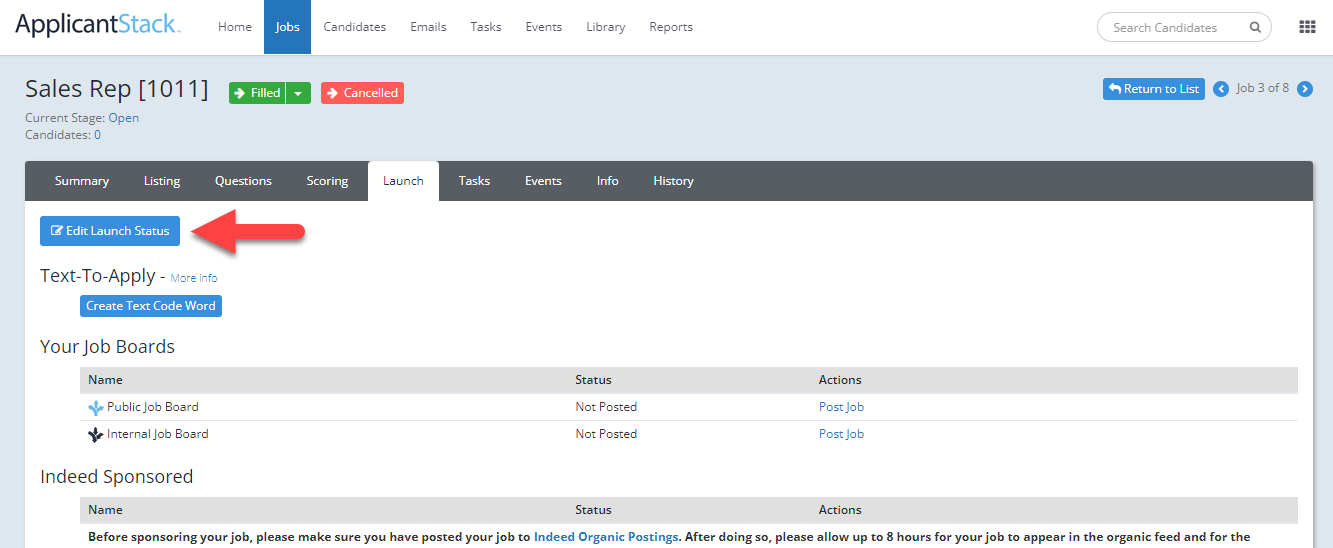Open the Home menu

[235, 27]
